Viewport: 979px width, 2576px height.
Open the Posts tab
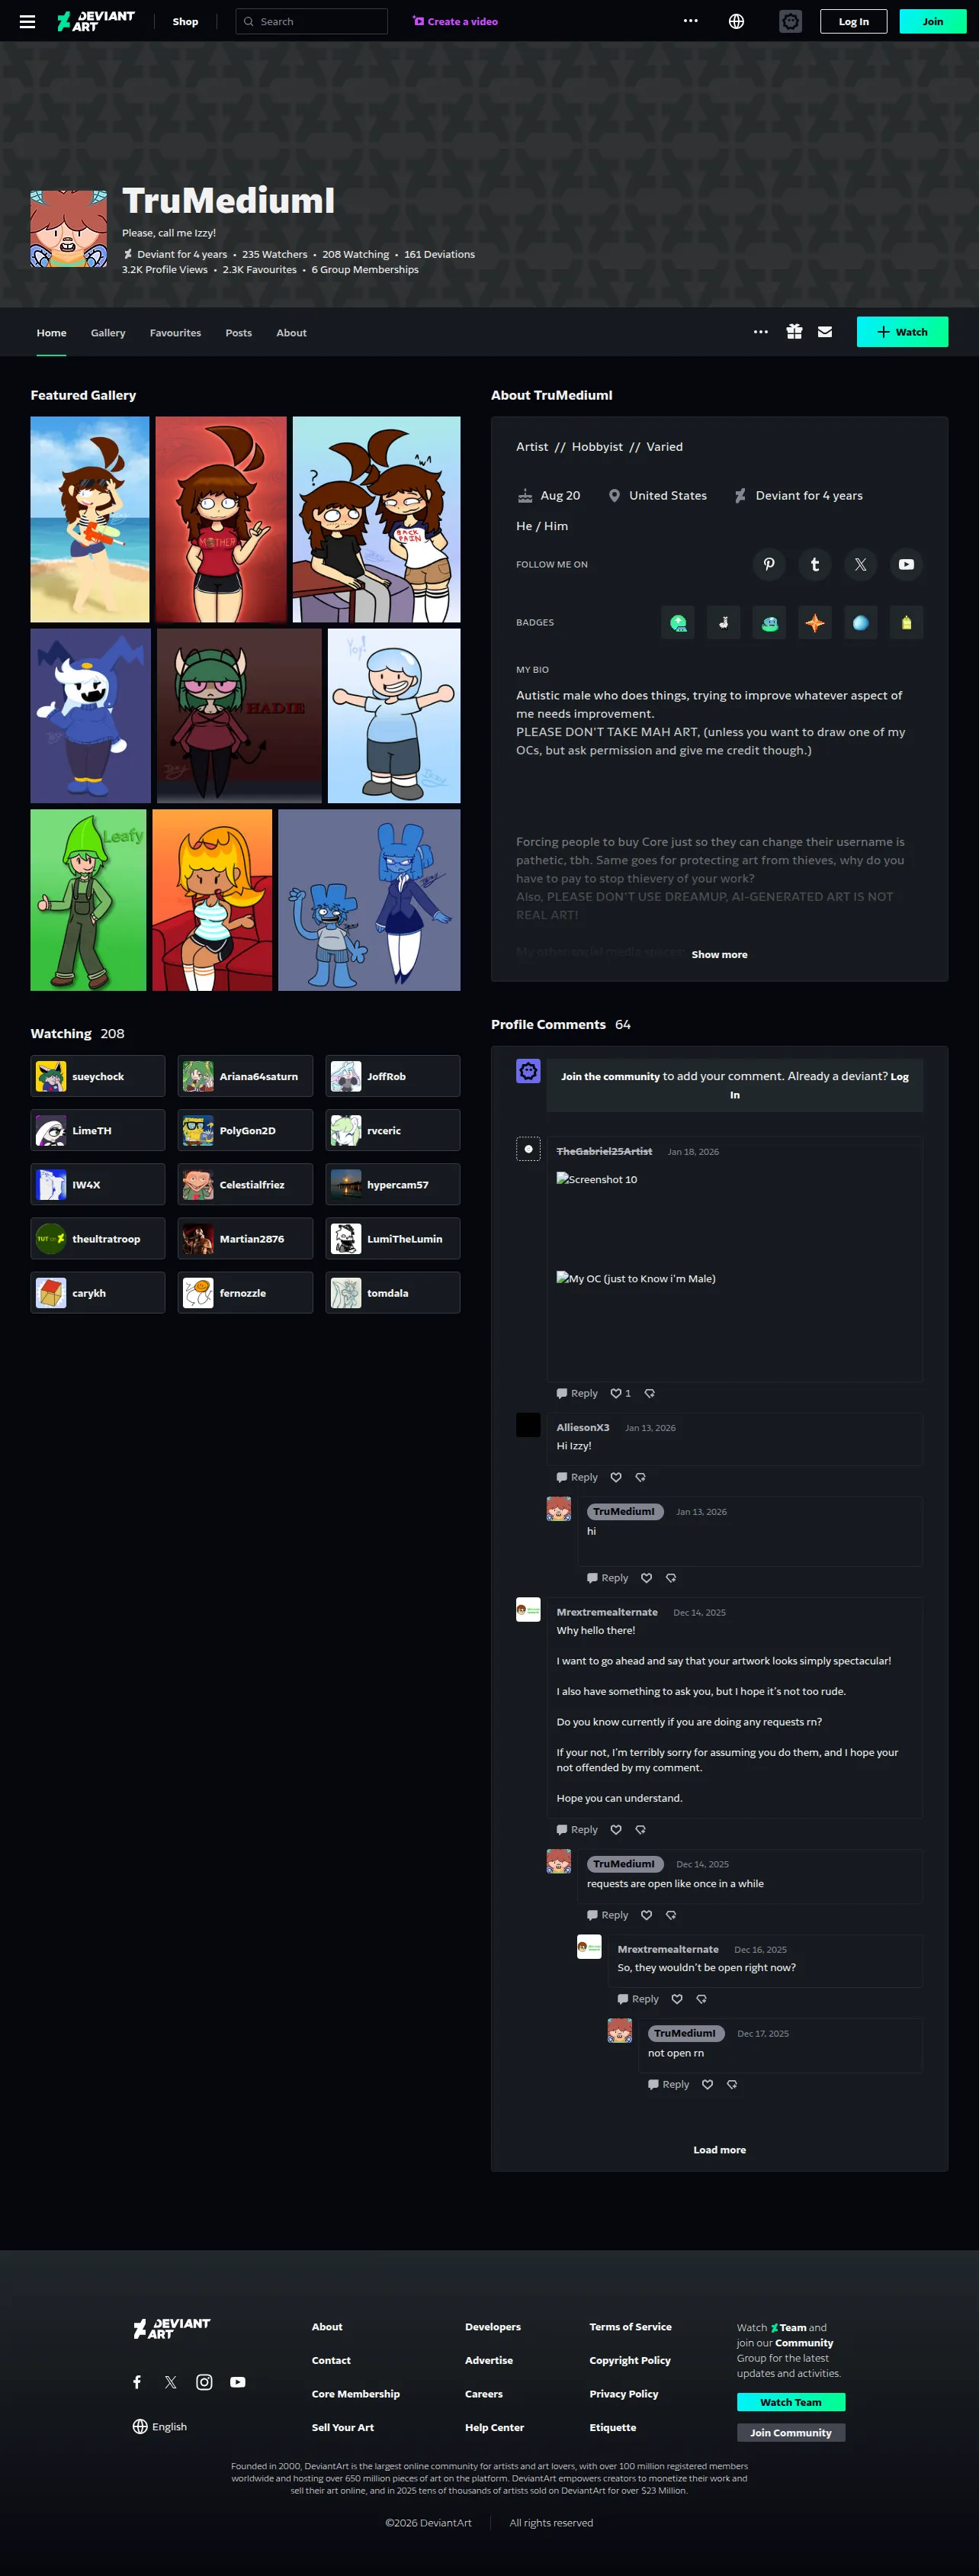click(x=239, y=333)
